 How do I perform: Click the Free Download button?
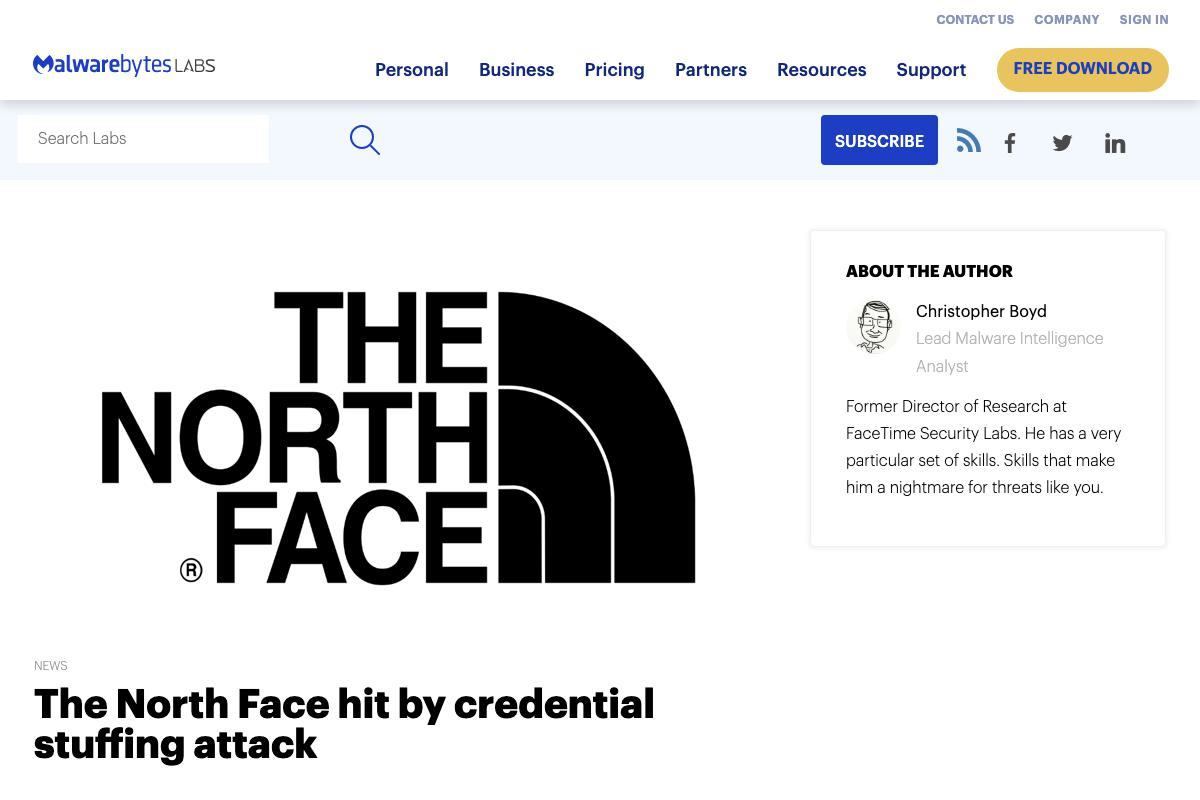1083,69
